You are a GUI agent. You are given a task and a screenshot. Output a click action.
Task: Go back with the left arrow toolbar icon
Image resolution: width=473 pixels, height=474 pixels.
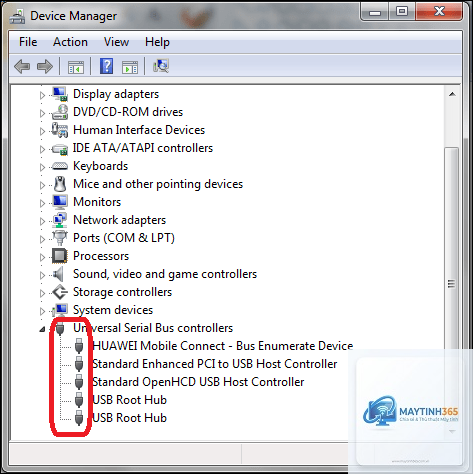coord(22,66)
